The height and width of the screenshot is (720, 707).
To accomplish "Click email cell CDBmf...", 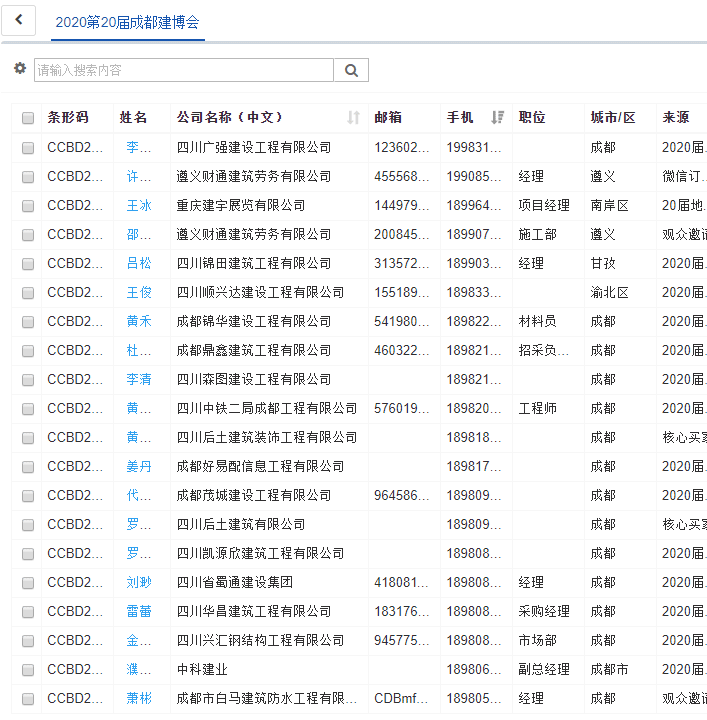I will [401, 698].
